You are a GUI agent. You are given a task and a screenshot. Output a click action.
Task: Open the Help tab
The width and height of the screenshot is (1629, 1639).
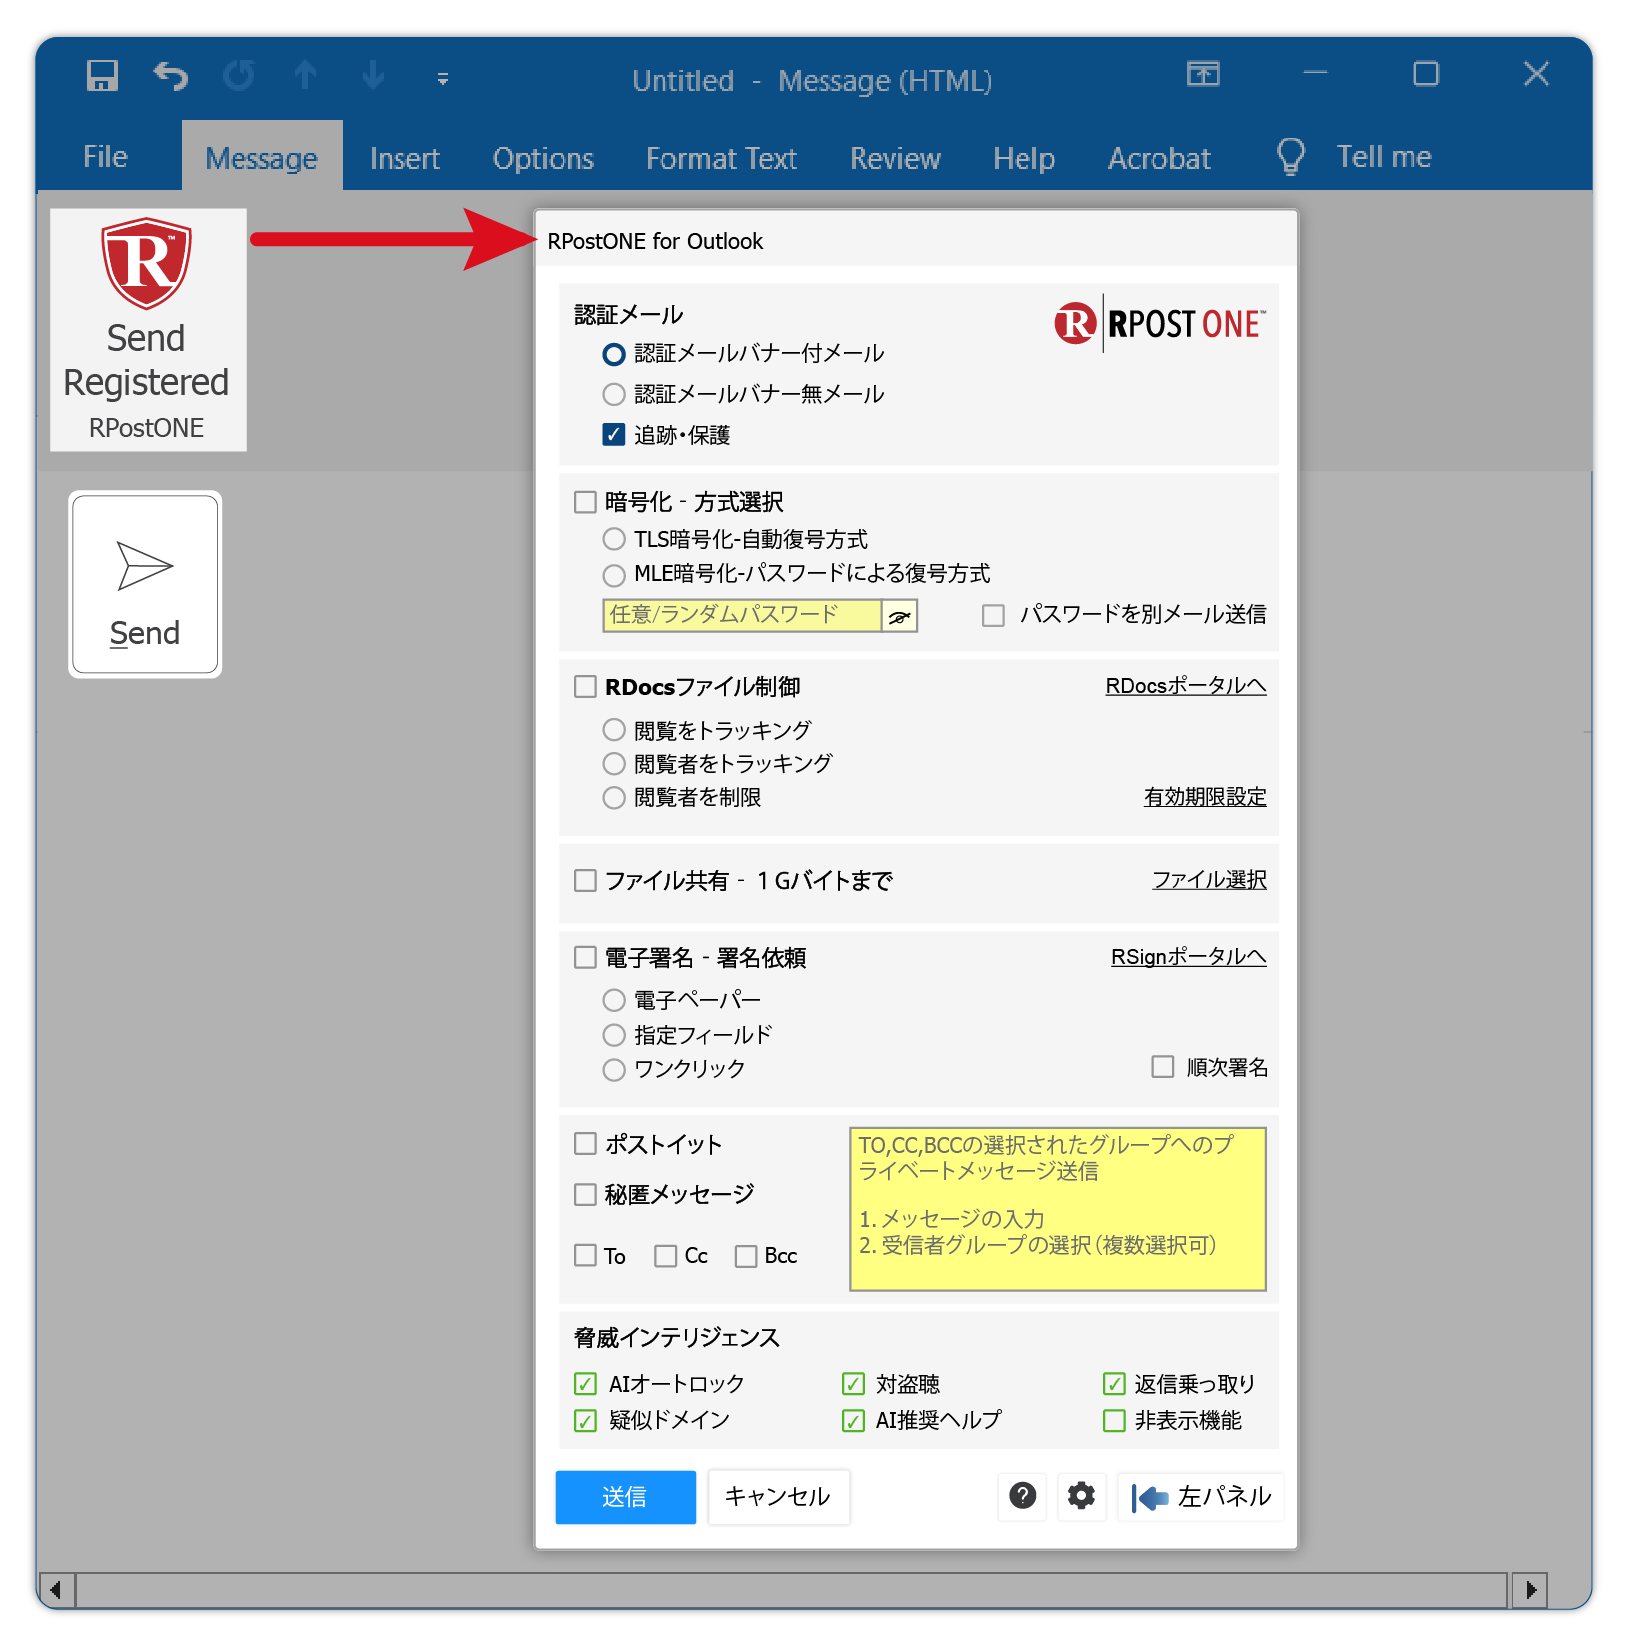coord(1024,158)
